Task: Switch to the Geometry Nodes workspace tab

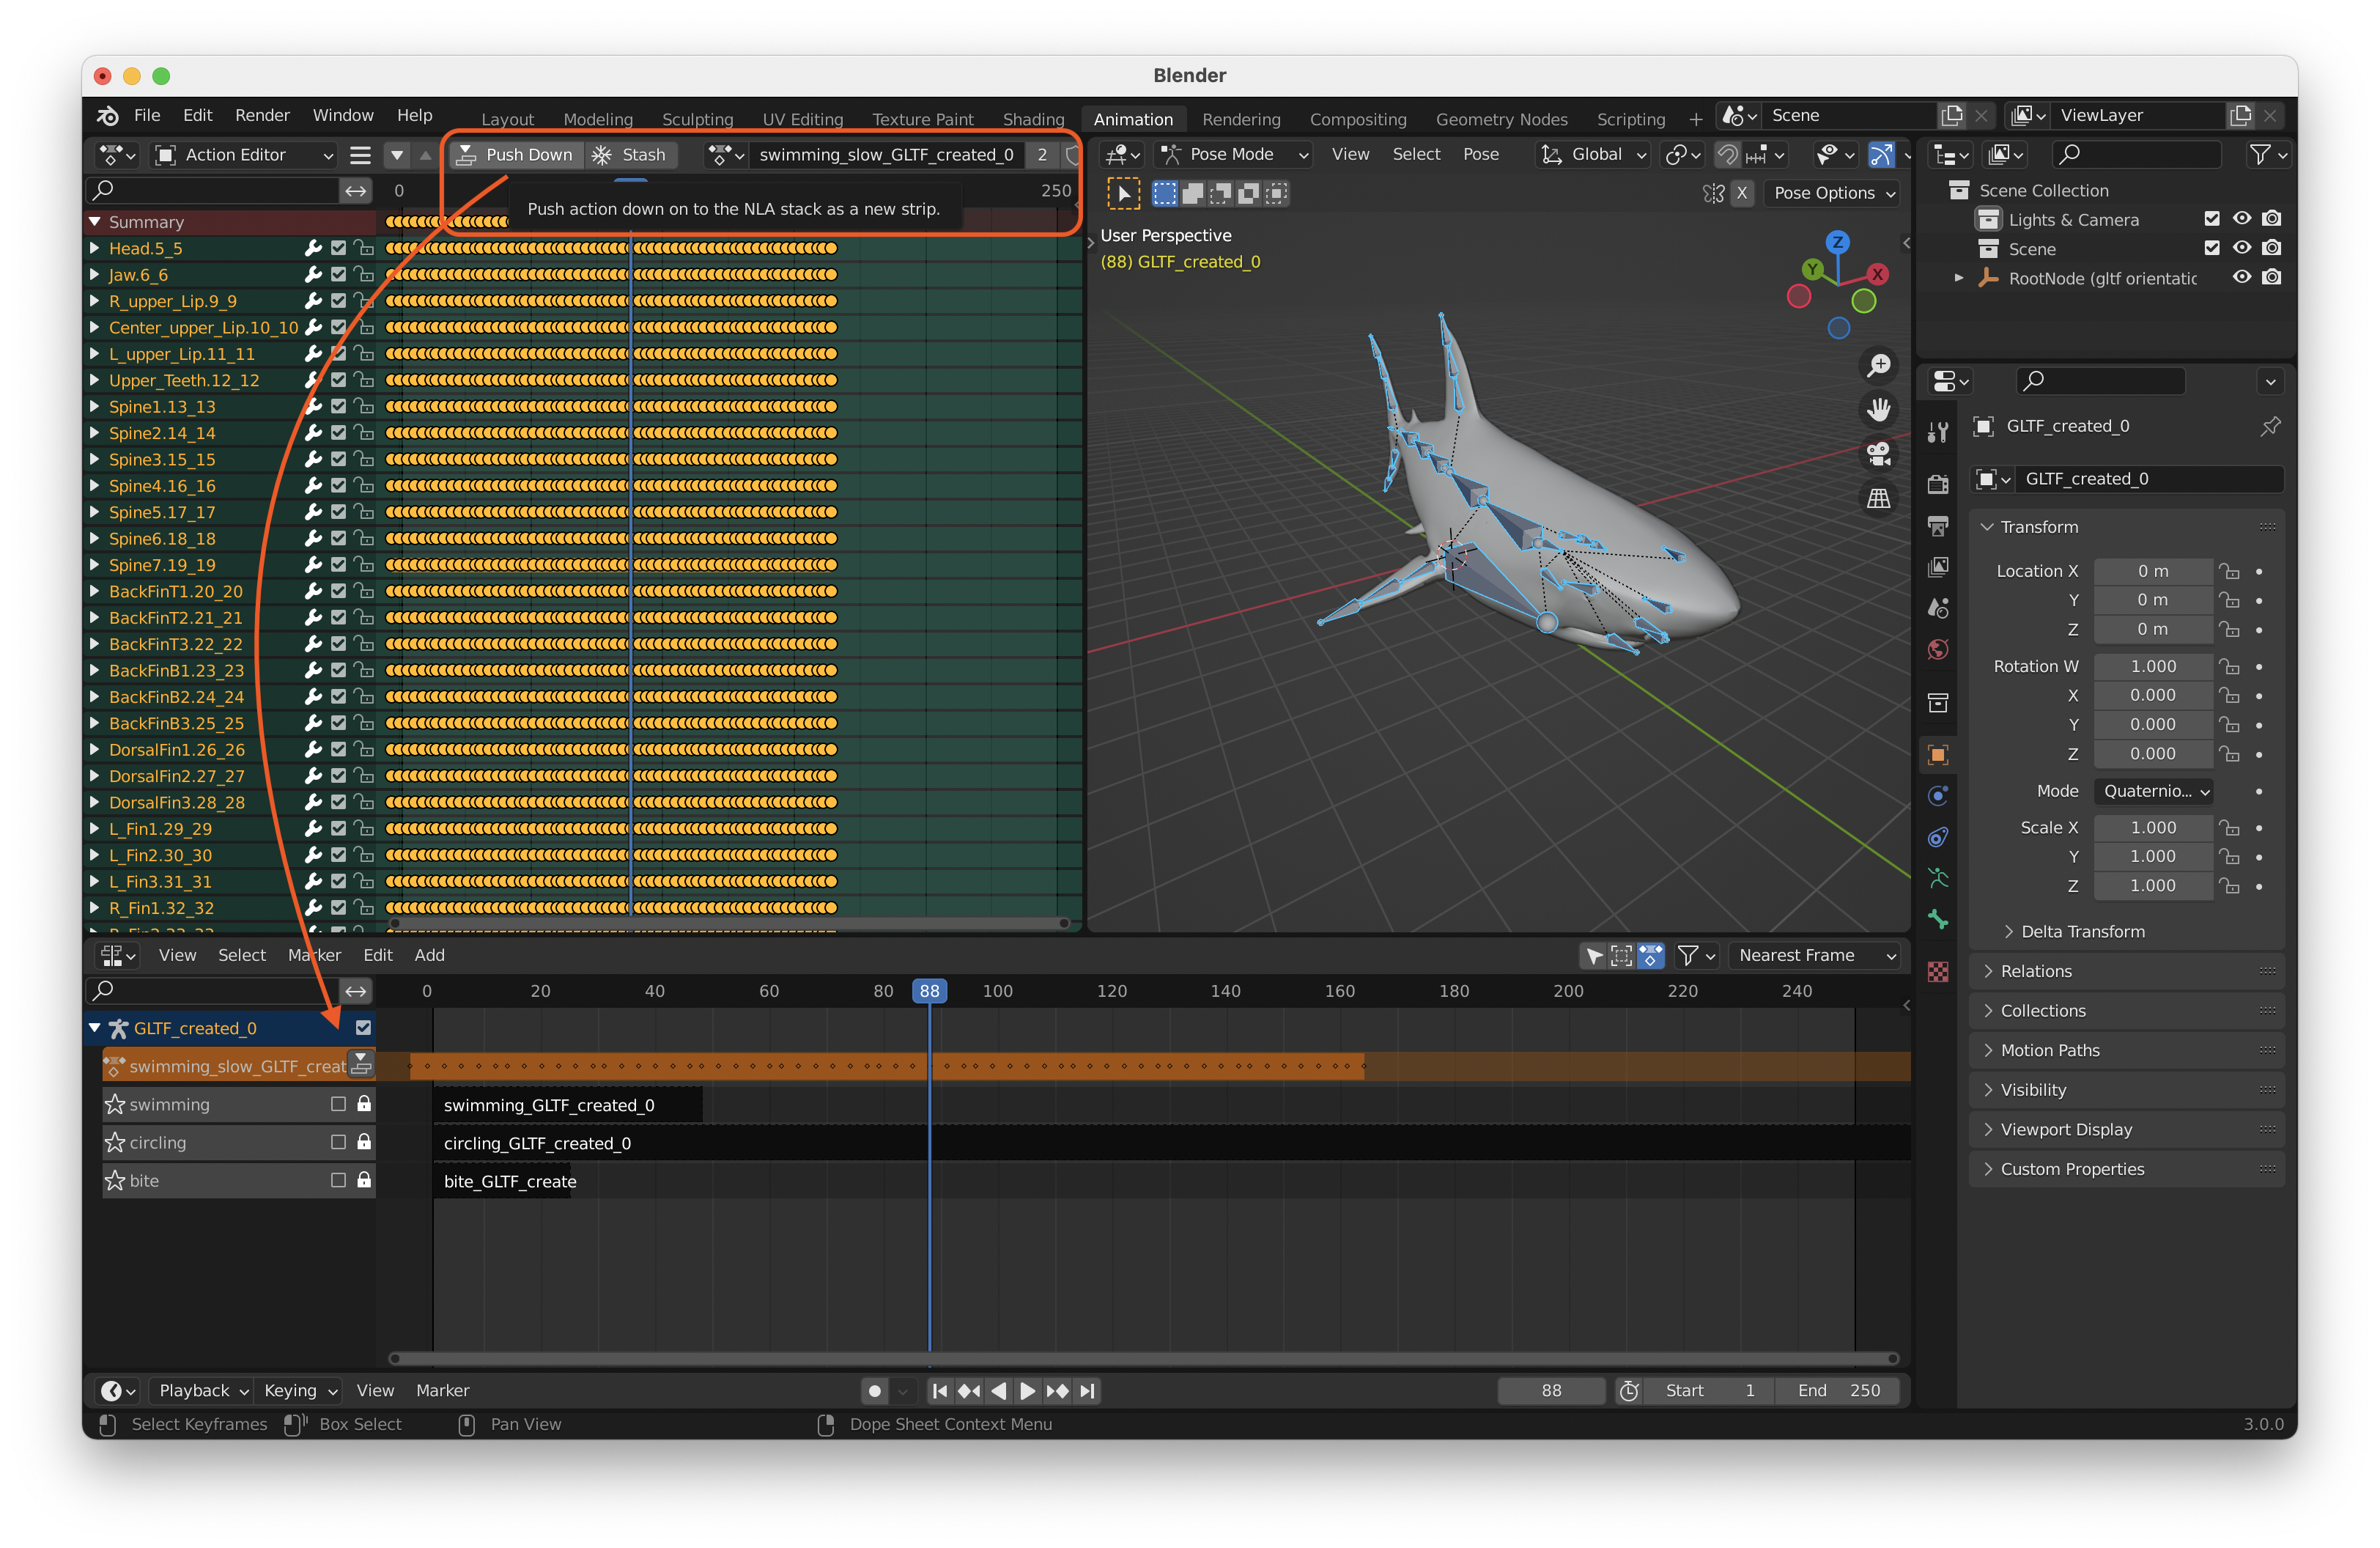Action: point(1501,119)
